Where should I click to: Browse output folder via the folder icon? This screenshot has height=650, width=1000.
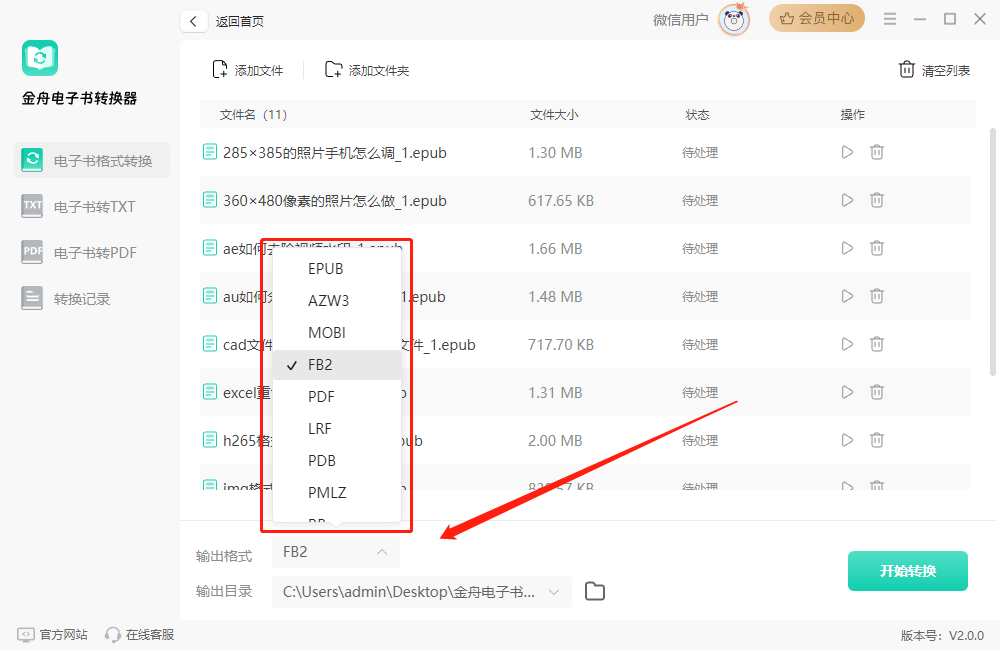tap(594, 591)
